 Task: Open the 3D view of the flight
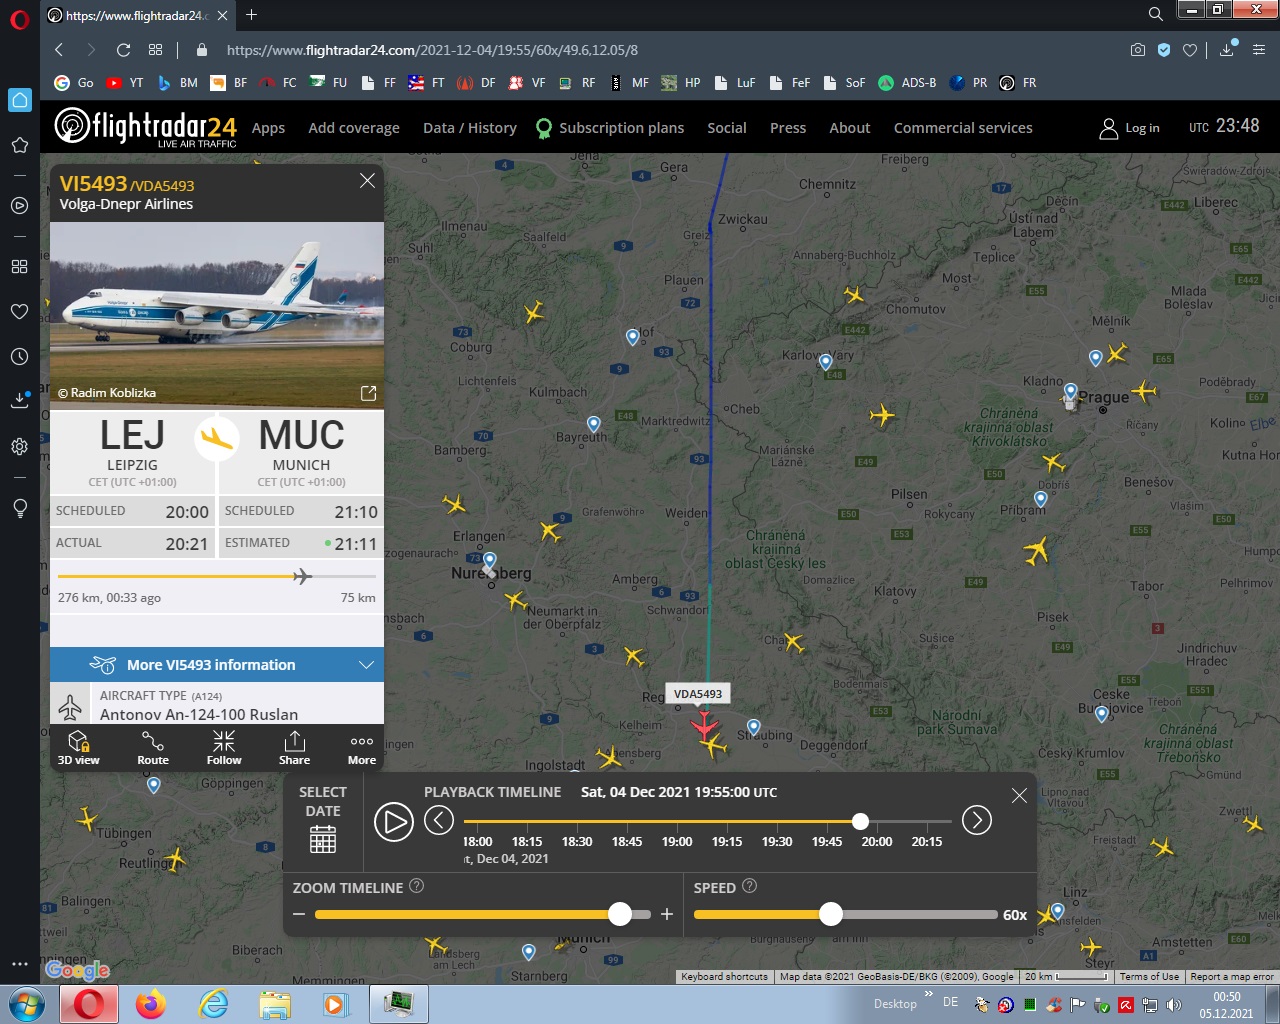pyautogui.click(x=78, y=747)
